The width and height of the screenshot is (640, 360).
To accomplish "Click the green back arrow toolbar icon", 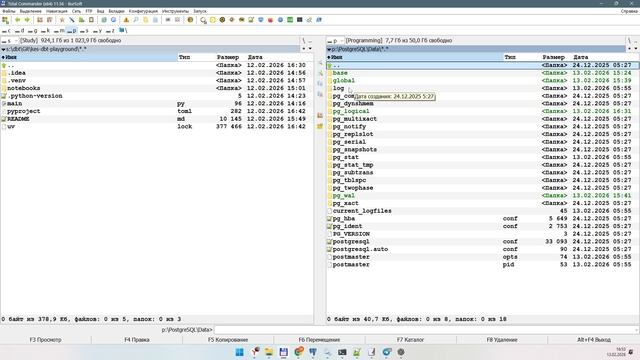I will (x=18, y=20).
